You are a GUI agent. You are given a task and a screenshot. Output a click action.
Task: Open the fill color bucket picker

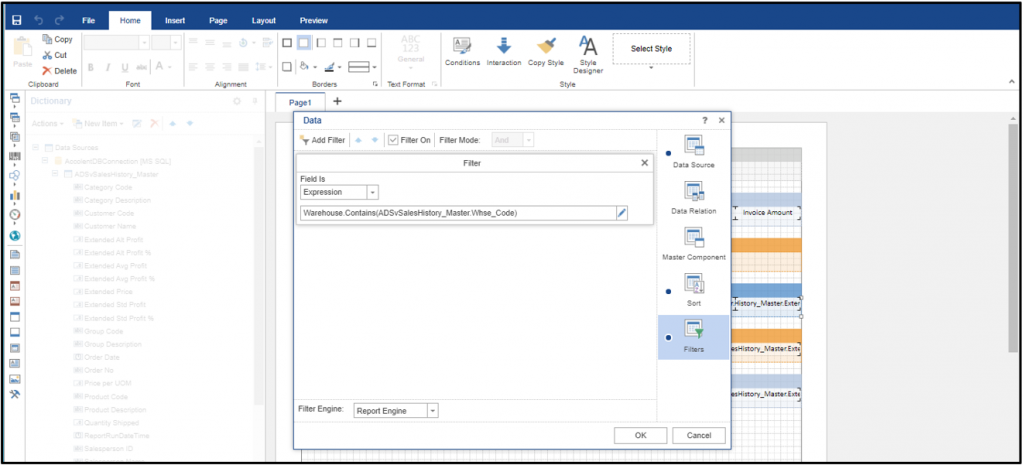click(307, 67)
